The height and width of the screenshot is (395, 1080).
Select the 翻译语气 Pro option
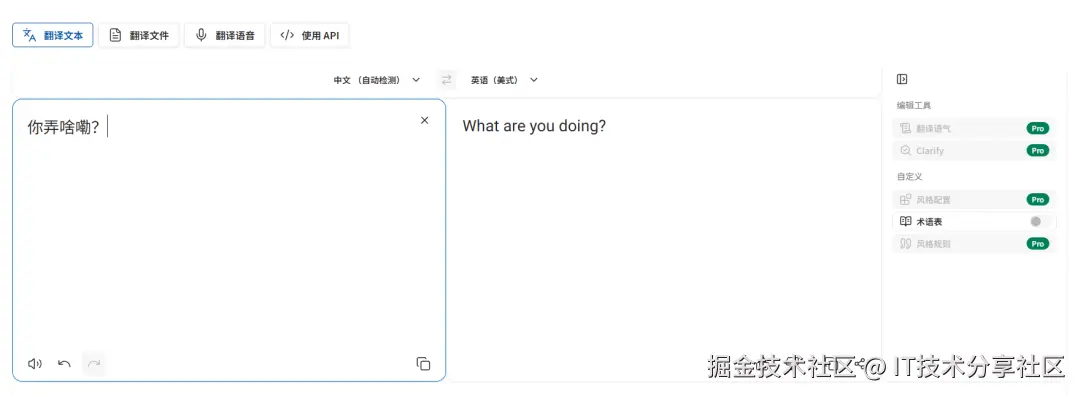coord(974,128)
